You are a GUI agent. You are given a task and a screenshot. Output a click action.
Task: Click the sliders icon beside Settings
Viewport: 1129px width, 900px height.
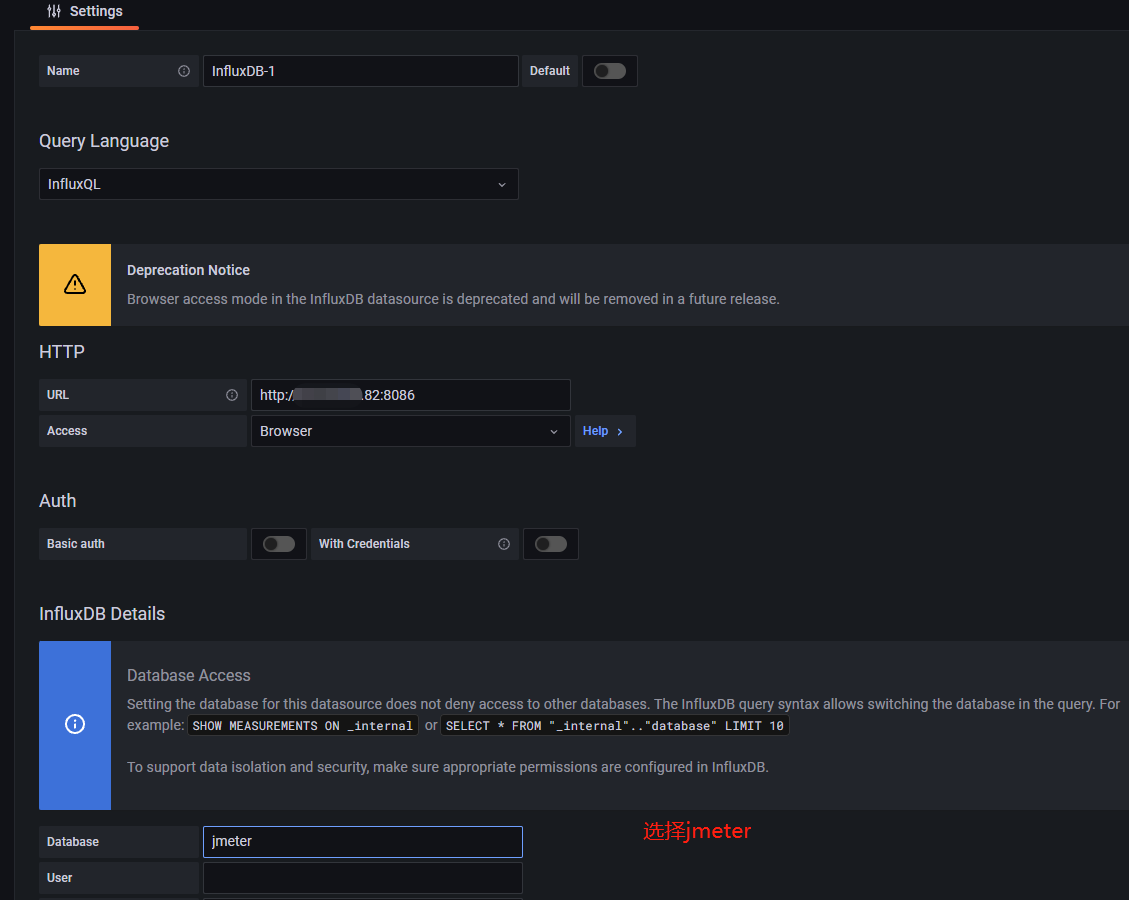[x=54, y=11]
